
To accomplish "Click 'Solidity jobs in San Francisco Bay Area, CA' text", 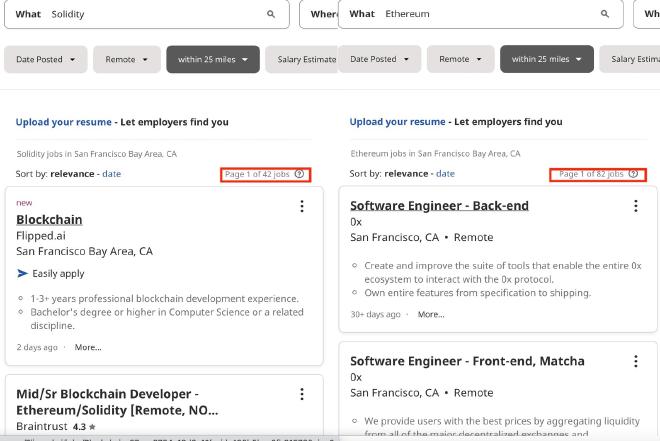I will [x=97, y=154].
